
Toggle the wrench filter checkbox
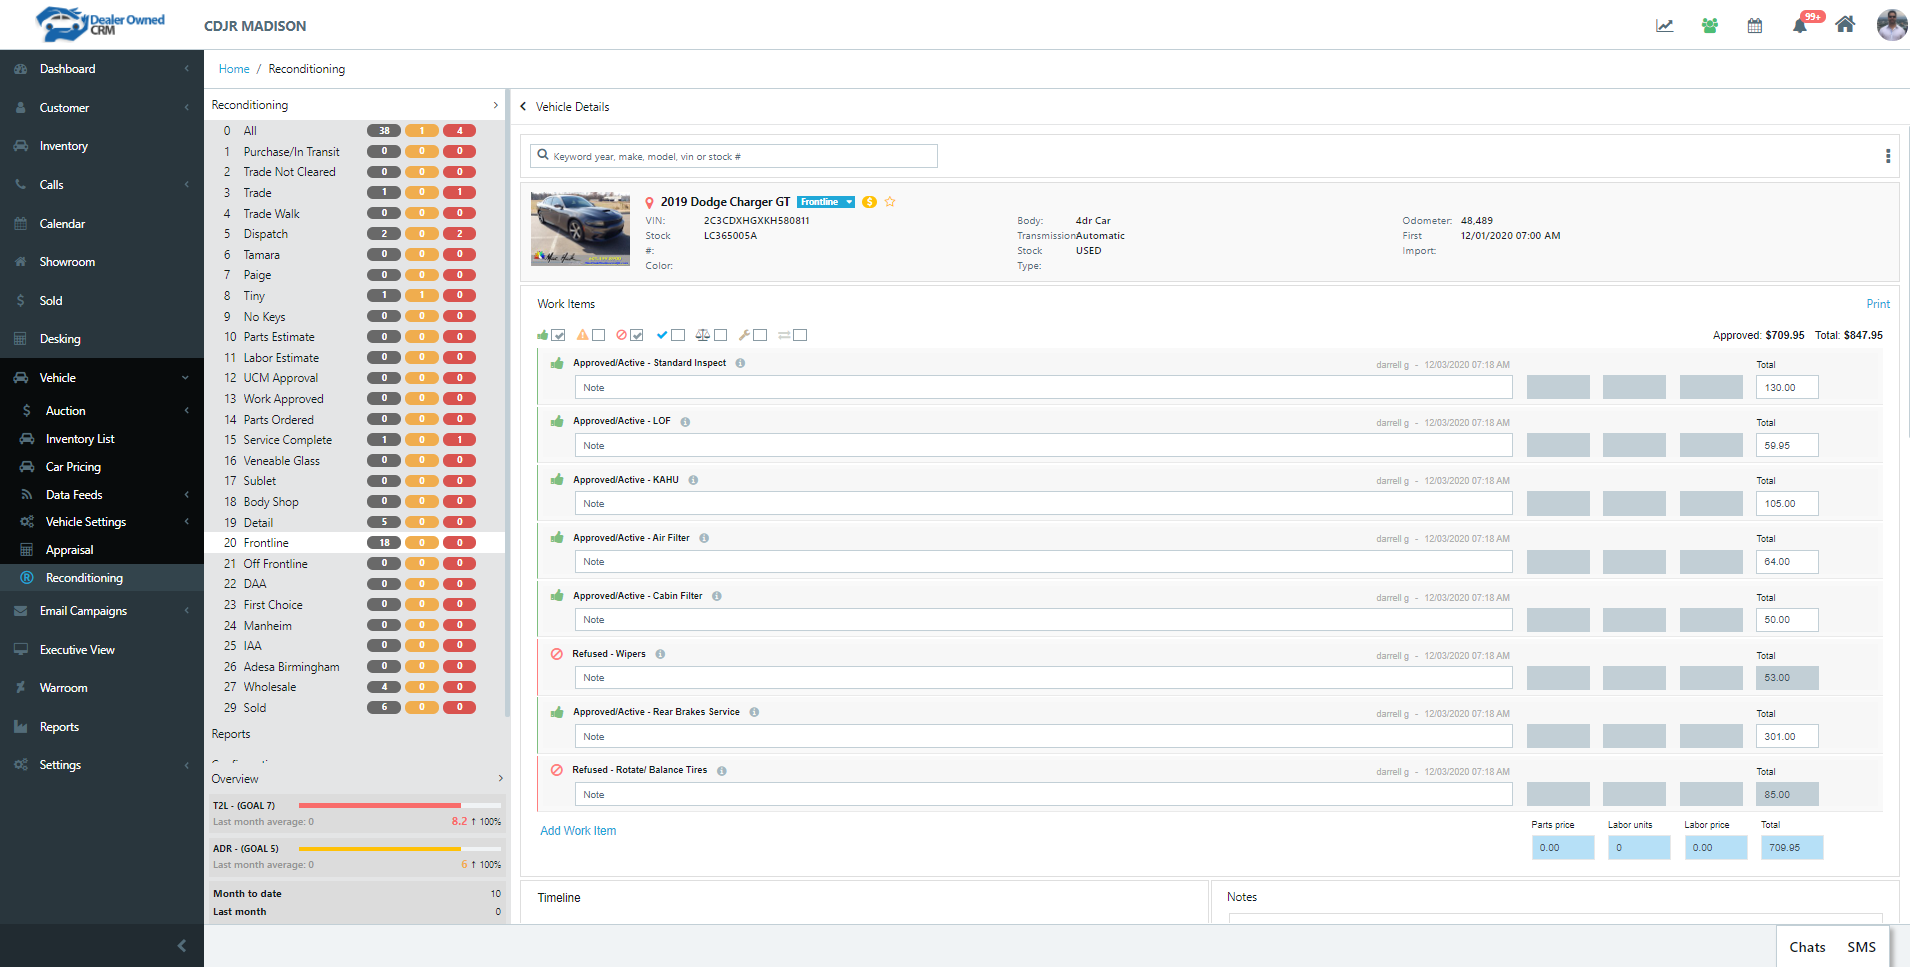click(760, 335)
